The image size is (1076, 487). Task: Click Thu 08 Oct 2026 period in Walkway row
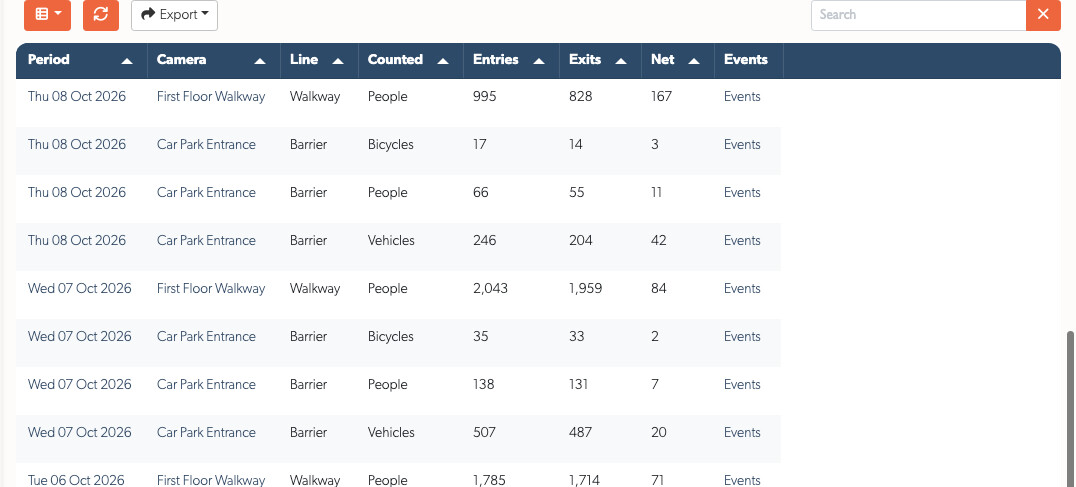click(x=77, y=97)
